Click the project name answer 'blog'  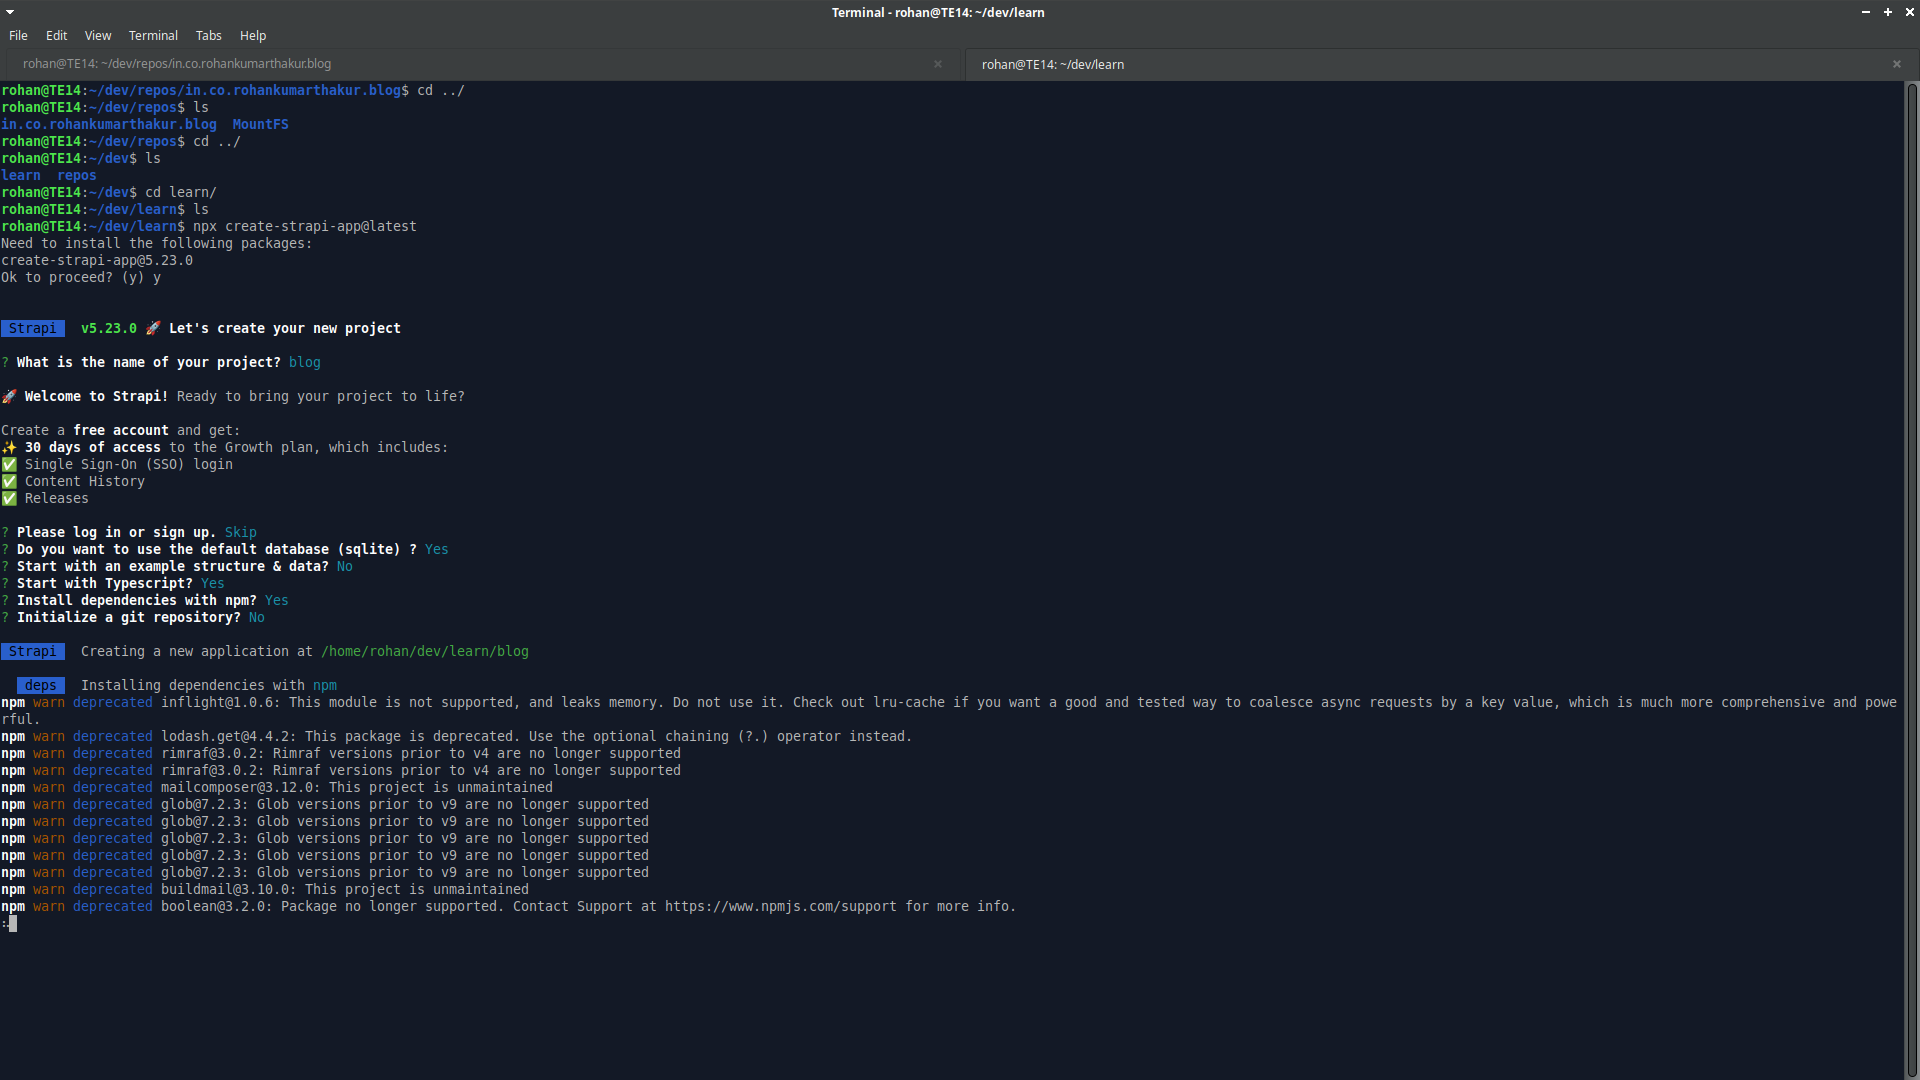(305, 362)
